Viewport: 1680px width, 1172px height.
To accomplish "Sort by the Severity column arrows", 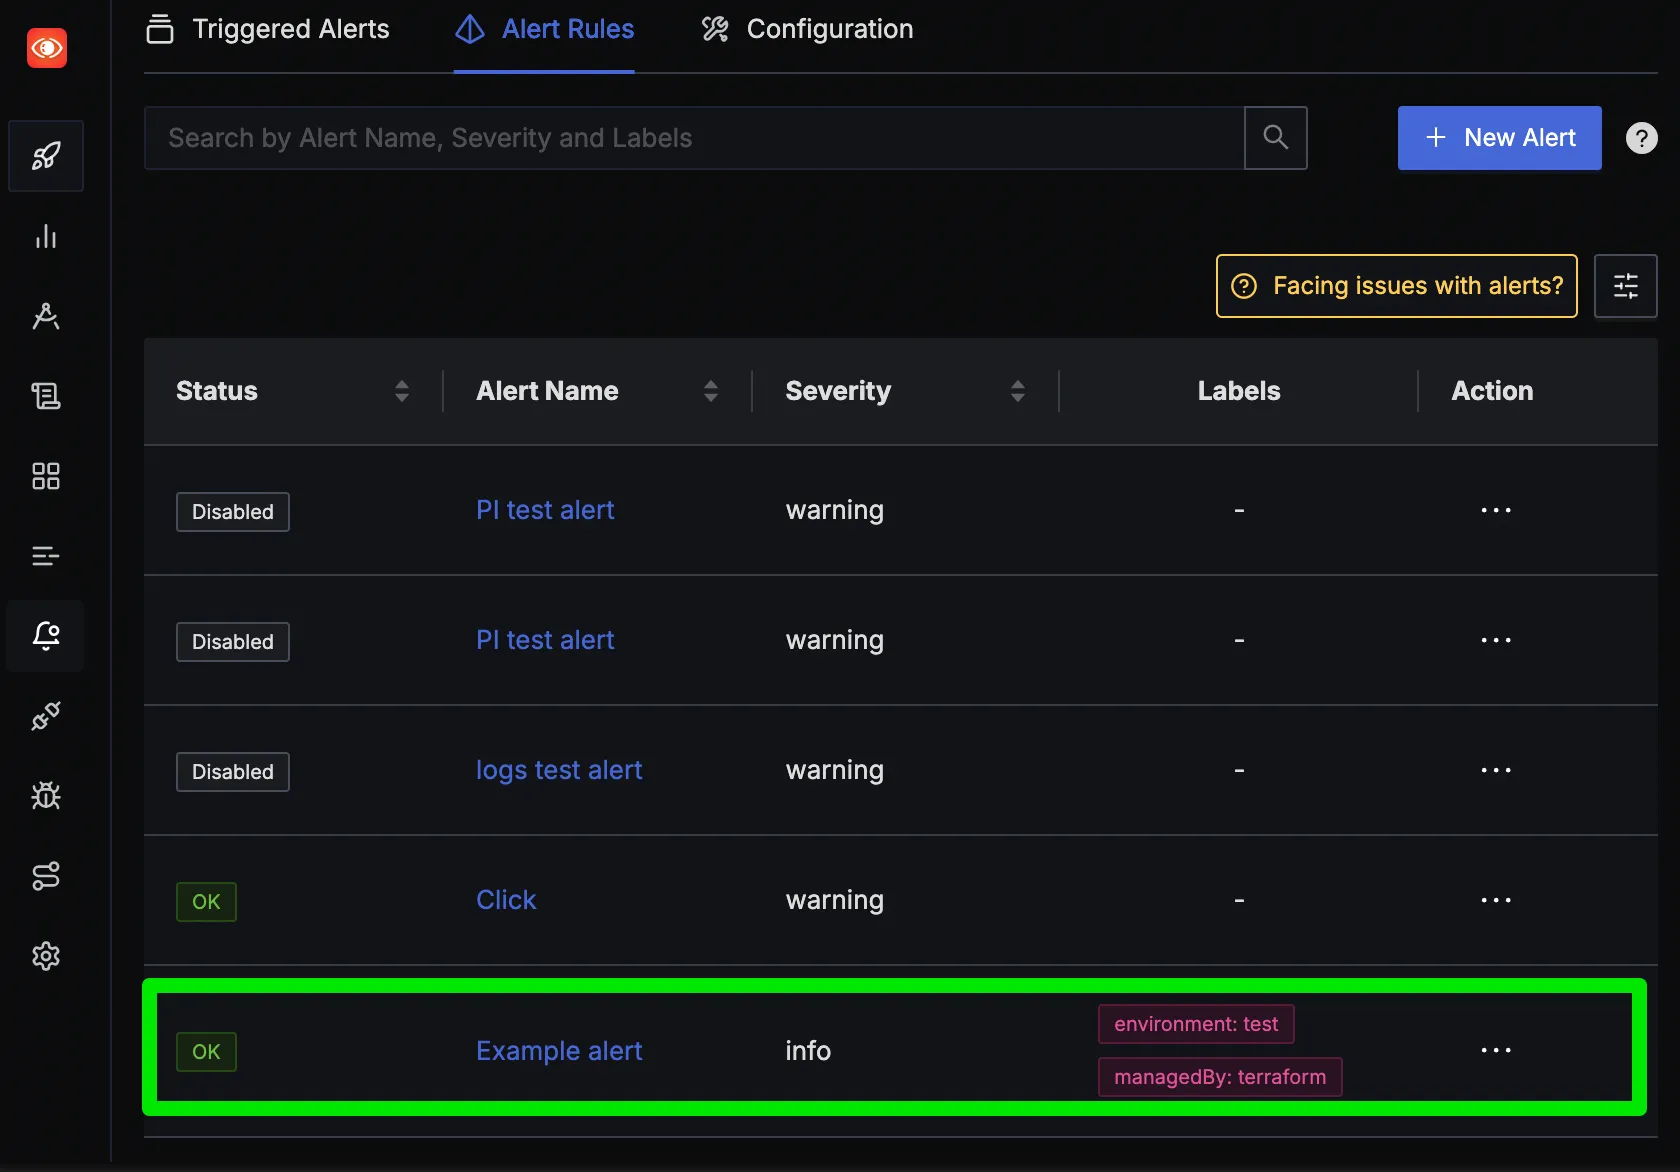I will (x=1018, y=391).
